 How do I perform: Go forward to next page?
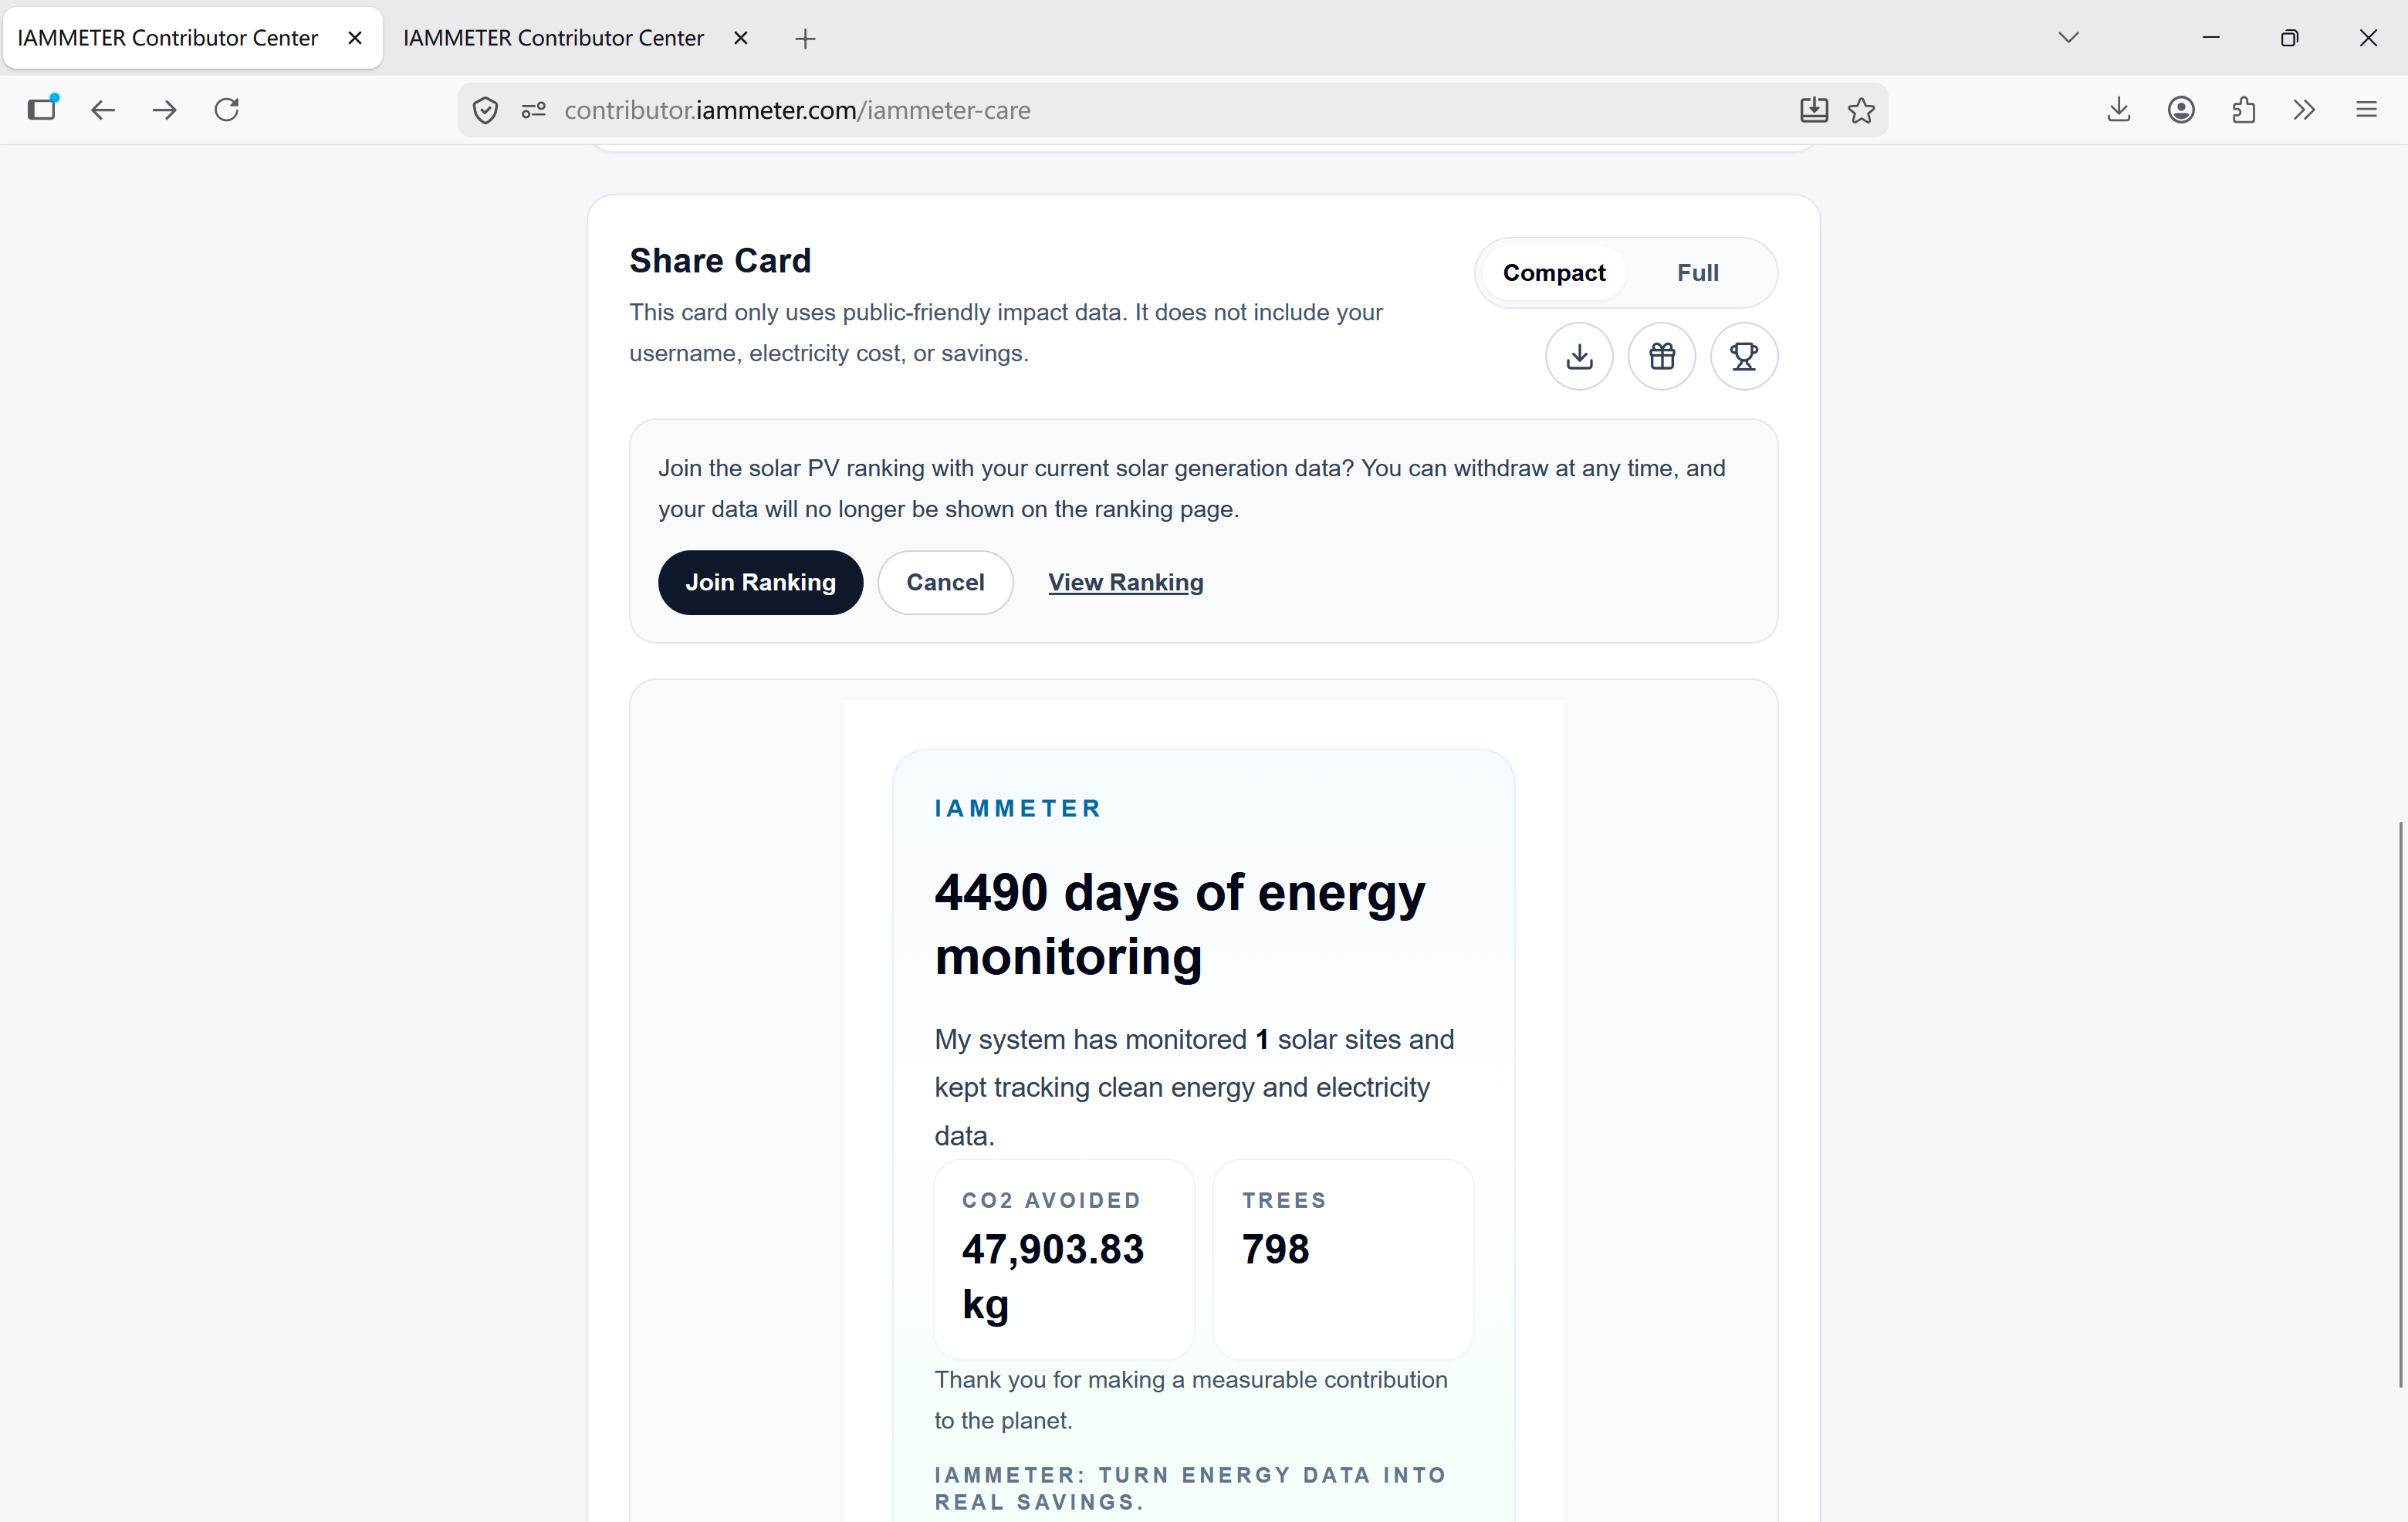pyautogui.click(x=165, y=110)
